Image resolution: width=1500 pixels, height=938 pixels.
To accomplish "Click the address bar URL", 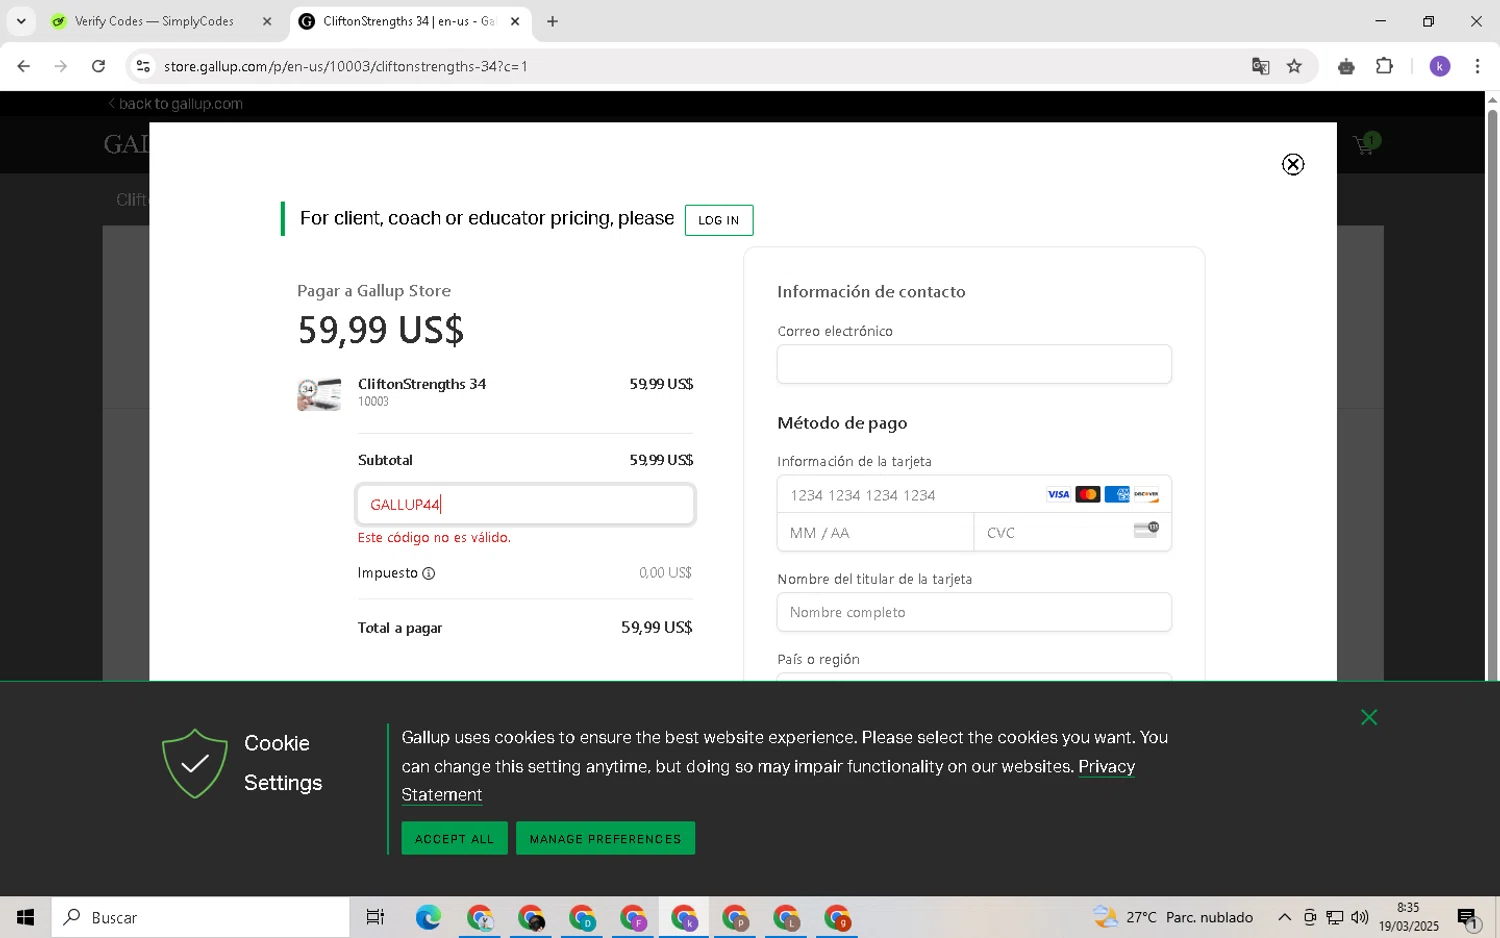I will [x=346, y=66].
